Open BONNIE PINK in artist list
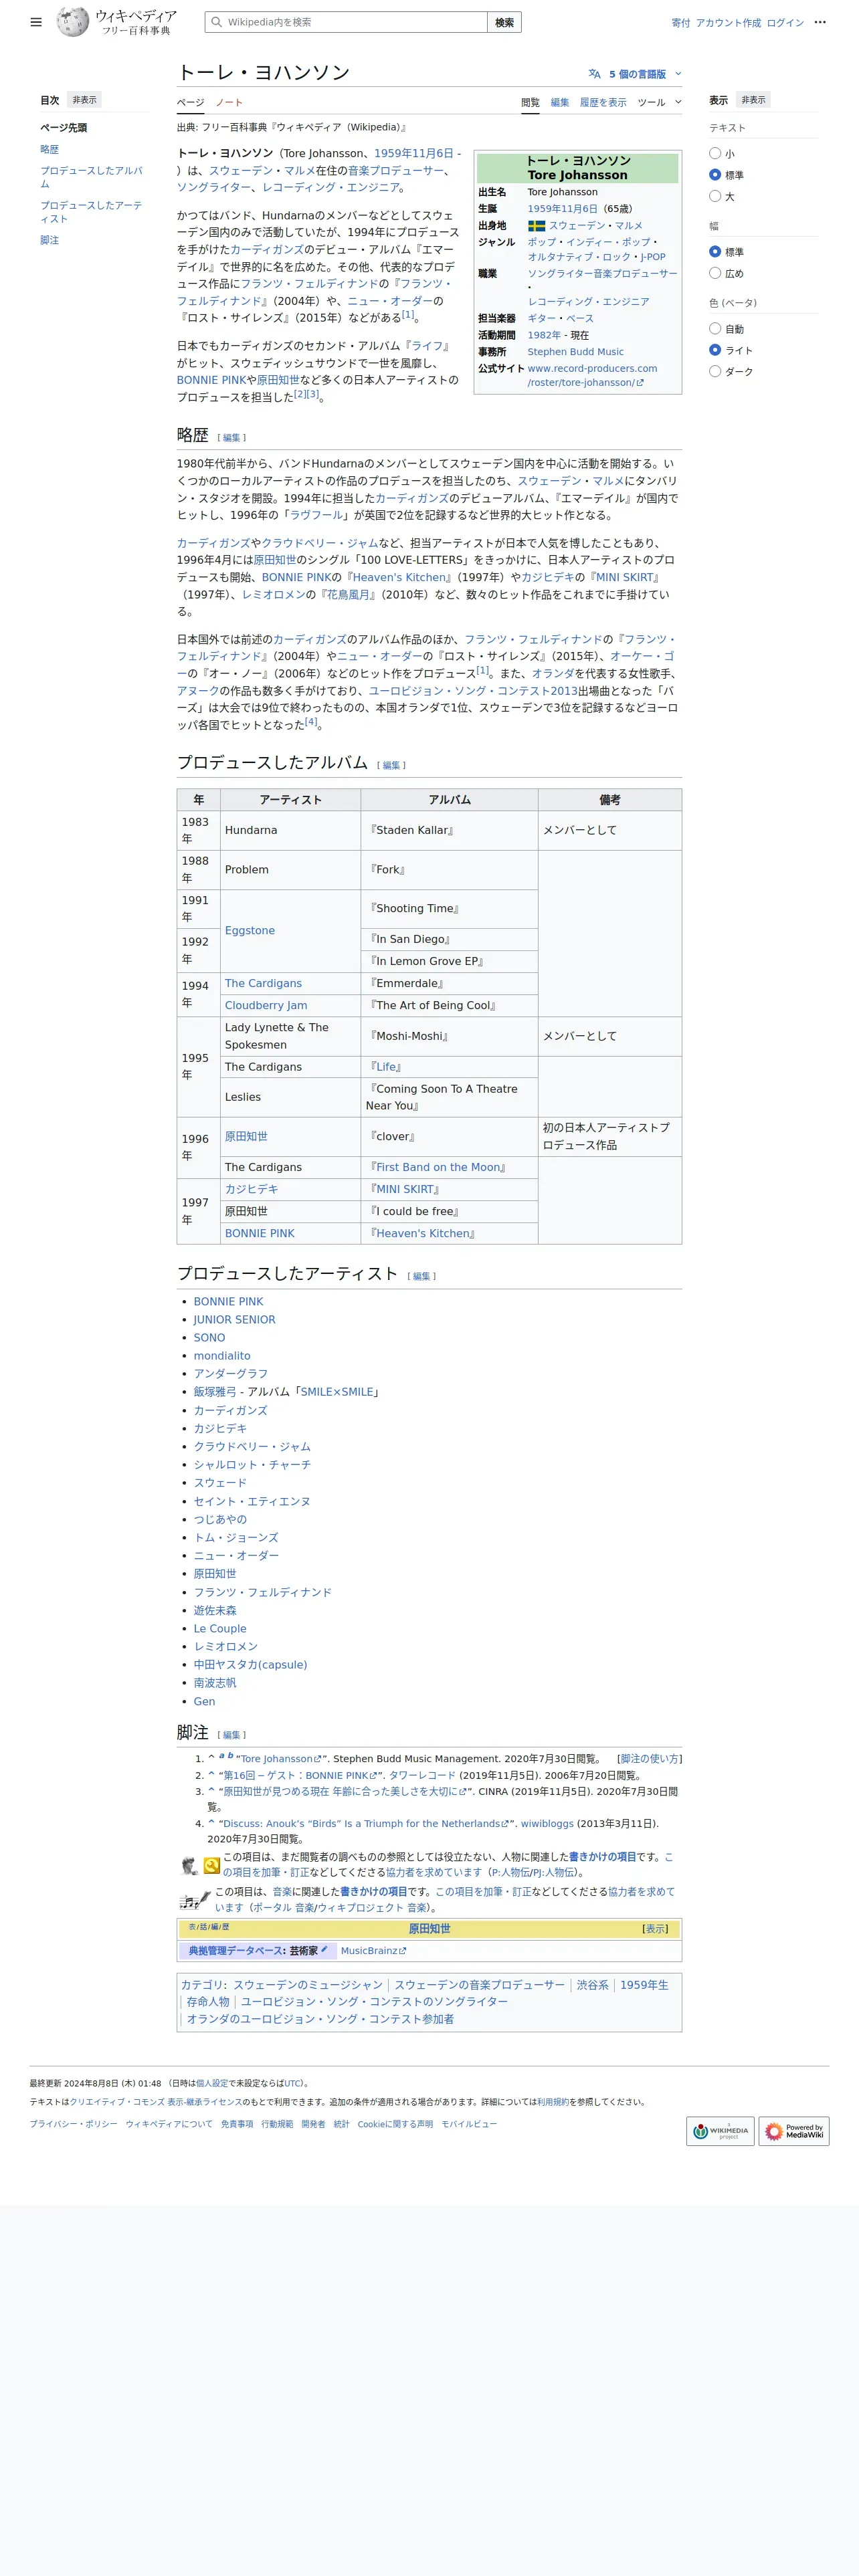The width and height of the screenshot is (859, 2576). (x=228, y=1301)
